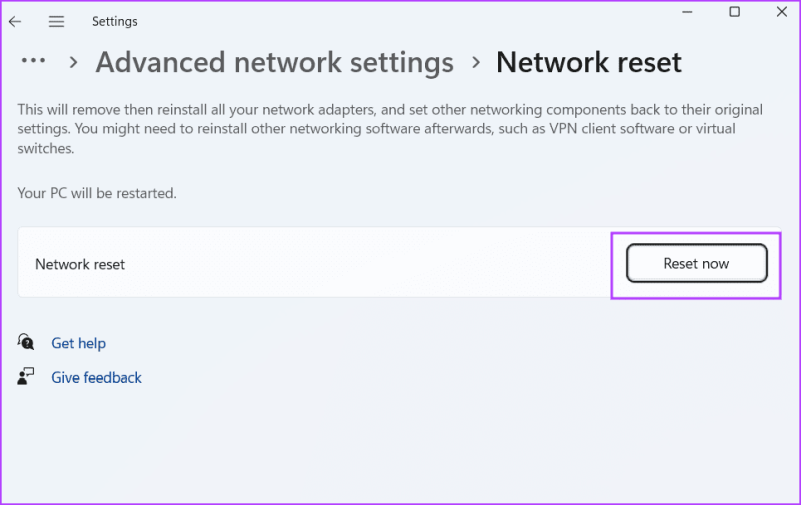The width and height of the screenshot is (801, 505).
Task: Close the Settings window
Action: 781,12
